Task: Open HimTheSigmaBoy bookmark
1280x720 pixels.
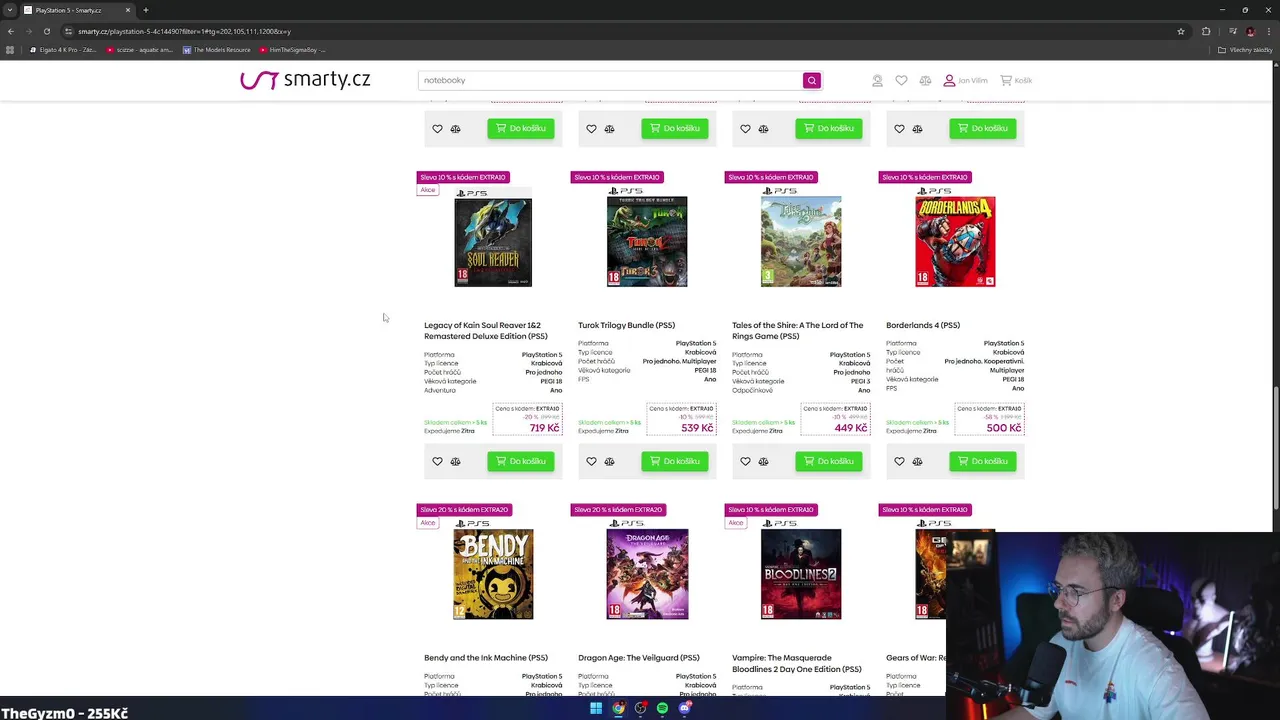Action: [293, 50]
